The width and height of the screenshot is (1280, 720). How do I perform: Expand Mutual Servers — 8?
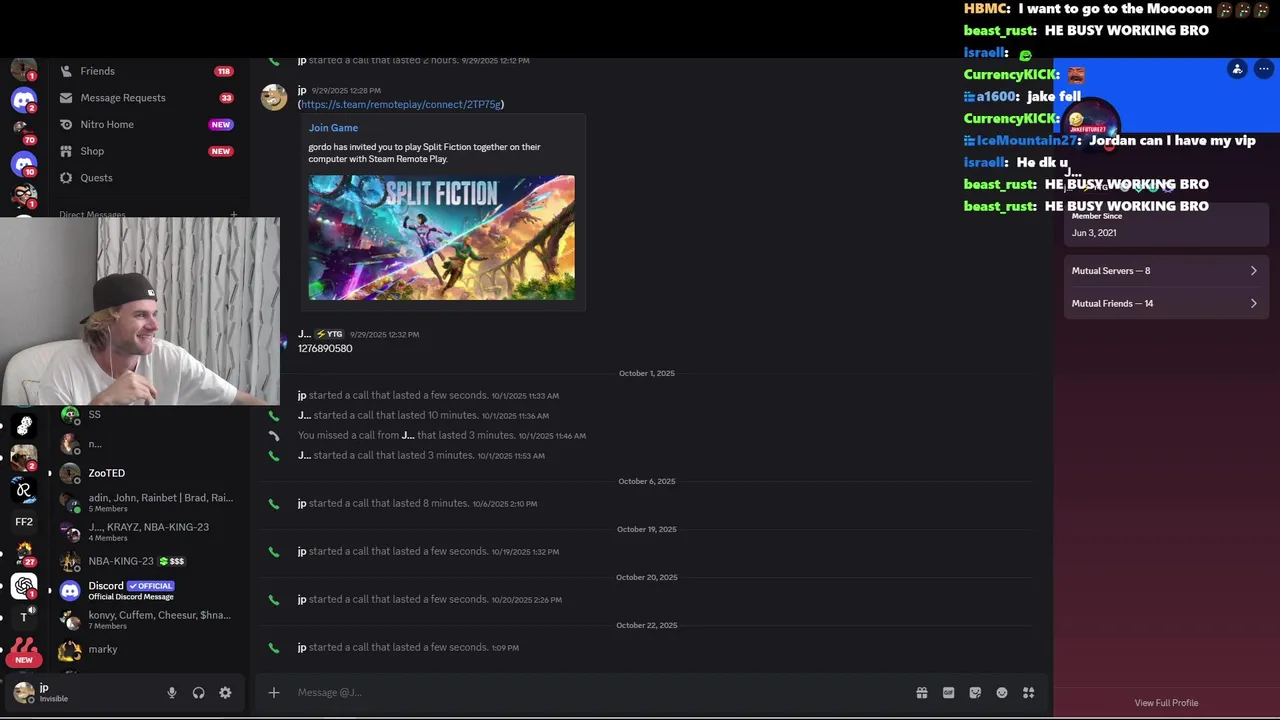[x=1165, y=271]
